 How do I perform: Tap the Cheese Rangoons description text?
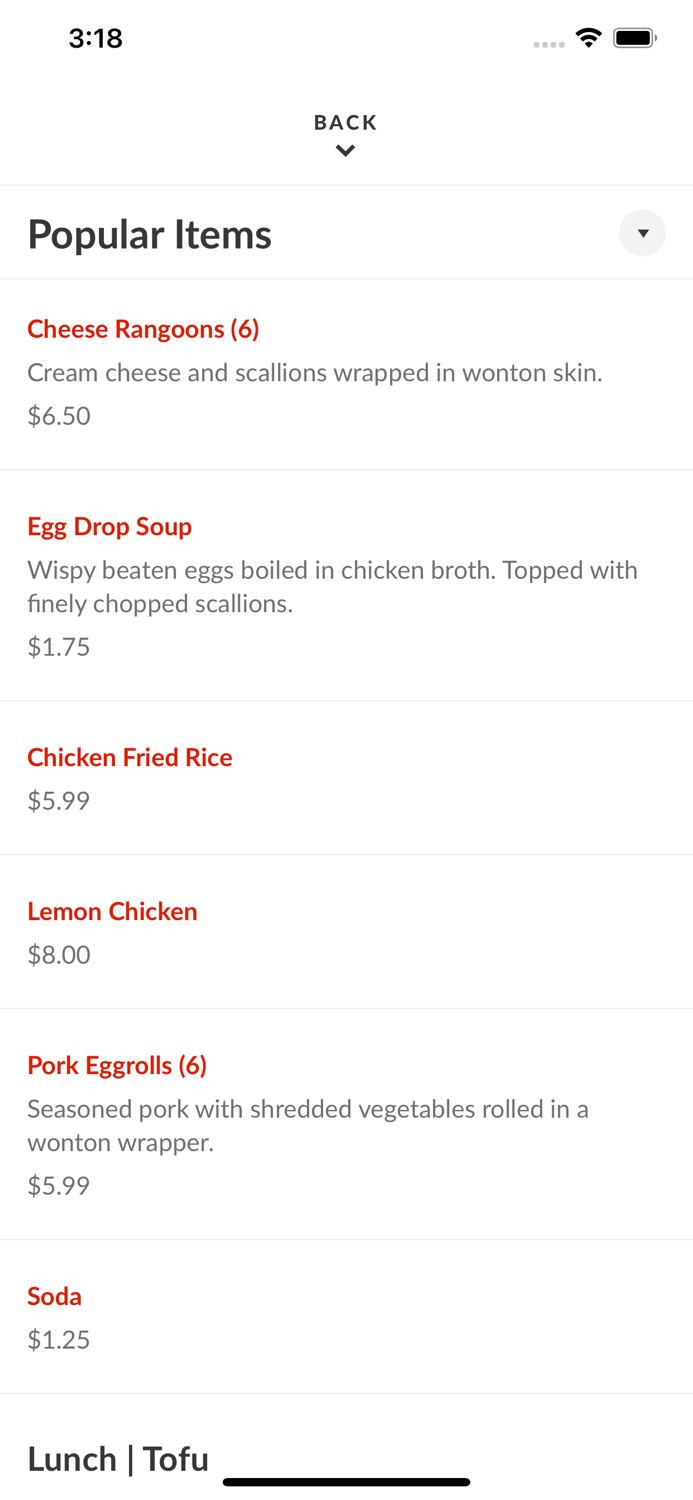(x=314, y=373)
